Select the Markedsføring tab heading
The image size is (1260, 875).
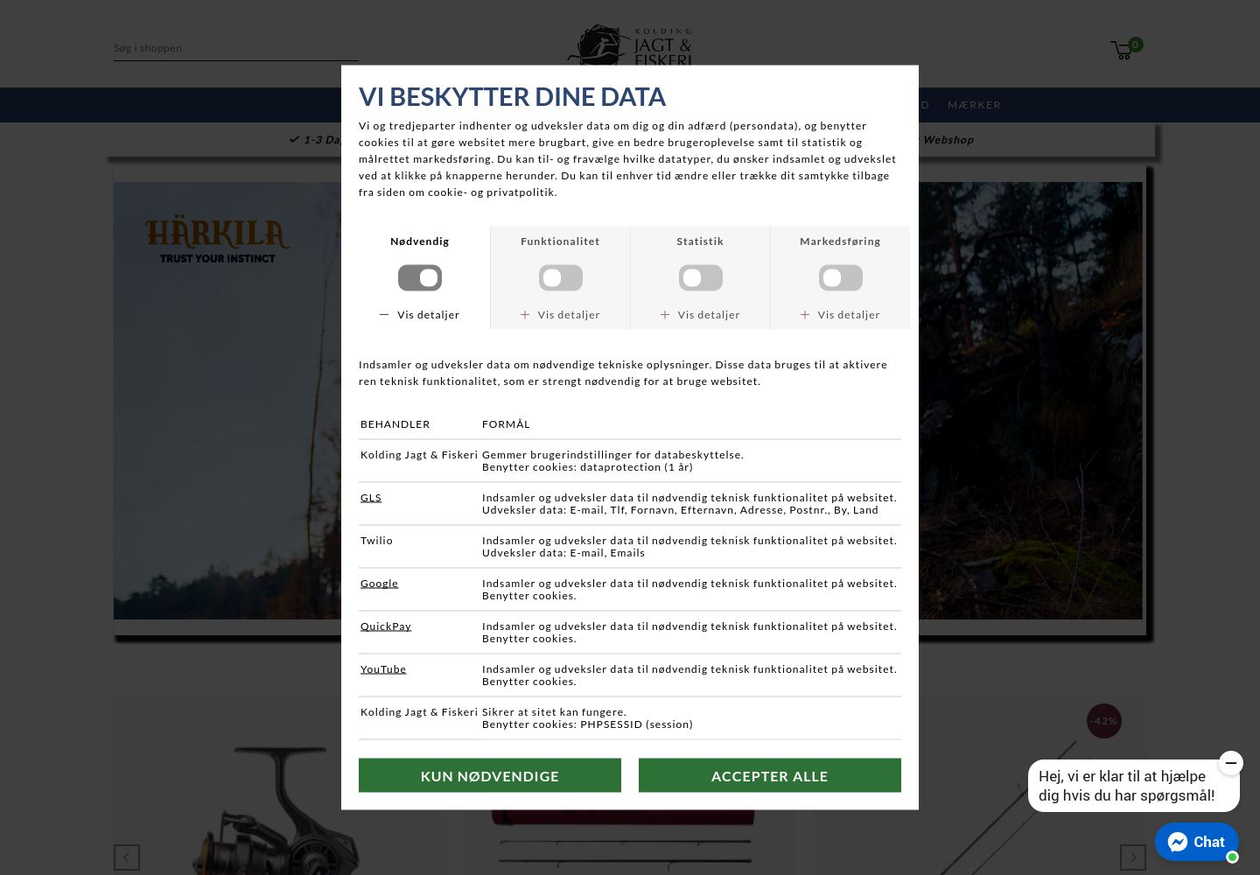840,241
